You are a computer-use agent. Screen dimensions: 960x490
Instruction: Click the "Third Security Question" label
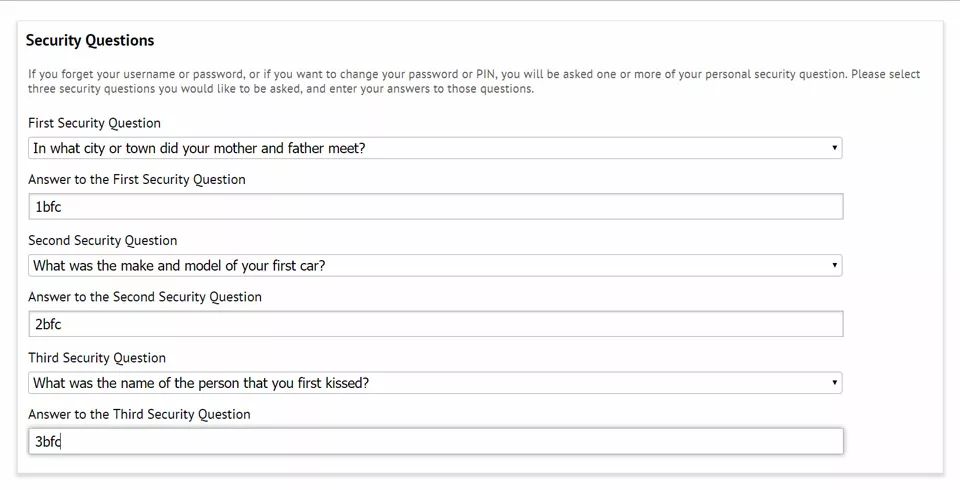(x=97, y=358)
